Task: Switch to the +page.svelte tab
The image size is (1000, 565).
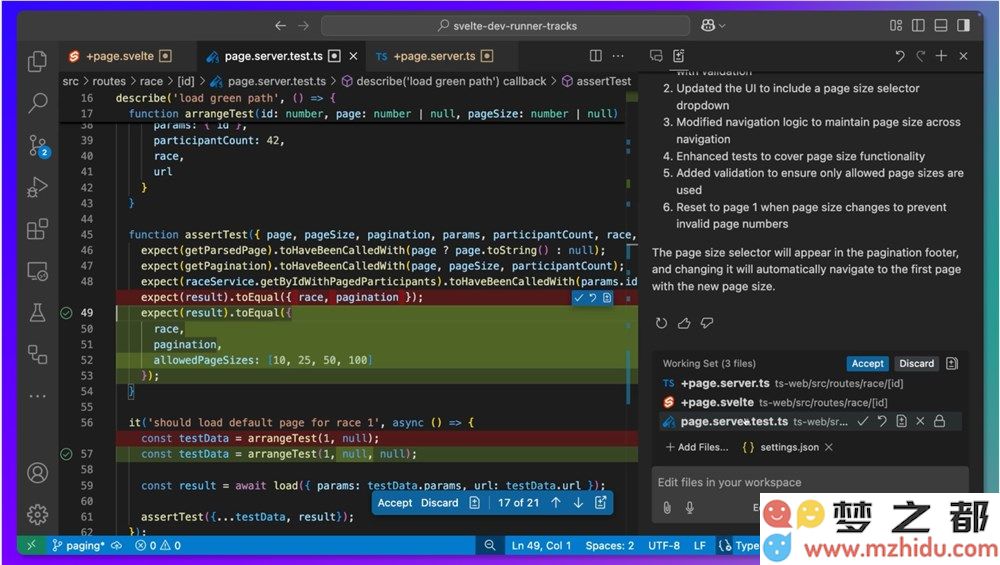Action: pyautogui.click(x=120, y=56)
